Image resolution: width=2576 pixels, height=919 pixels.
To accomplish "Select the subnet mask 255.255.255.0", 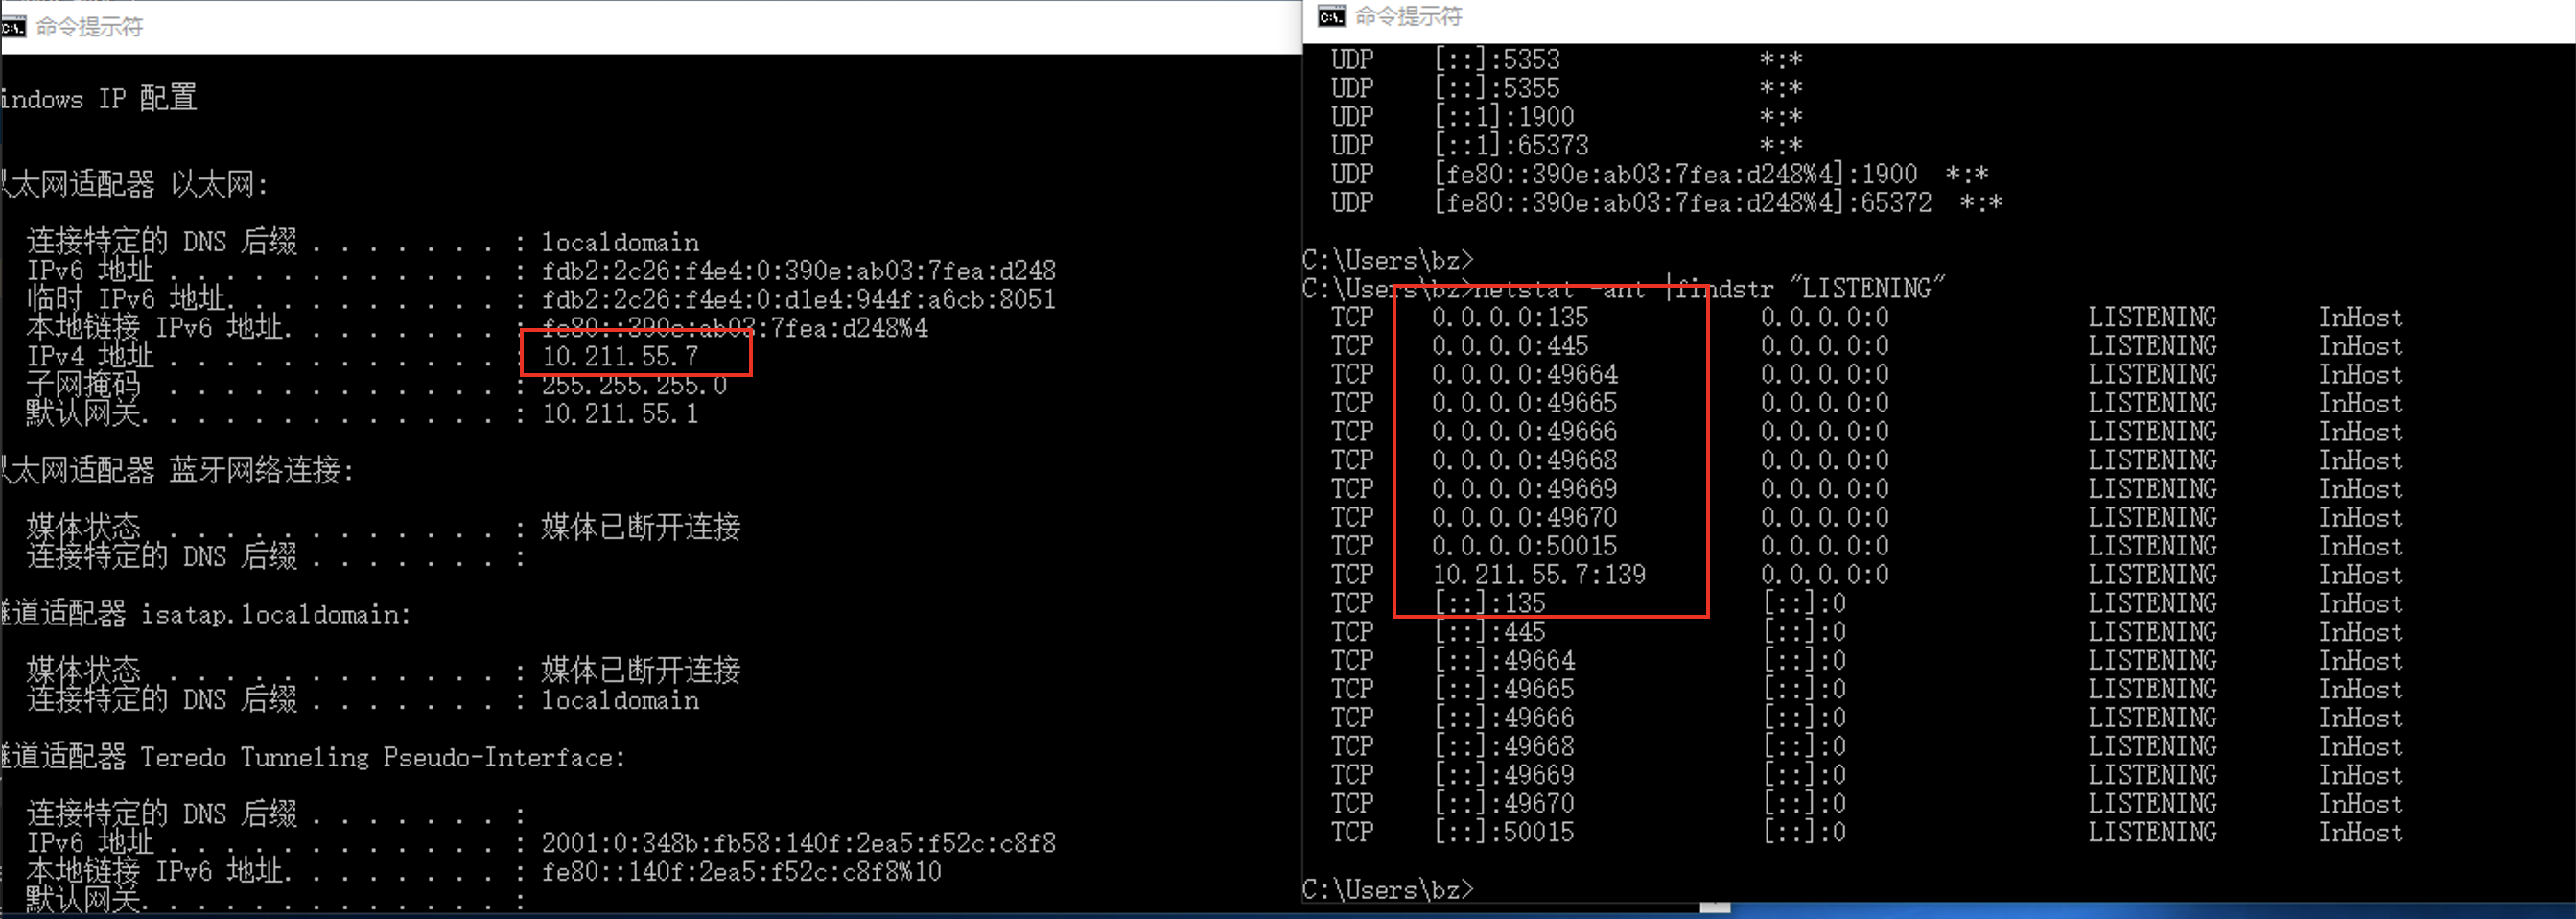I will tap(634, 385).
